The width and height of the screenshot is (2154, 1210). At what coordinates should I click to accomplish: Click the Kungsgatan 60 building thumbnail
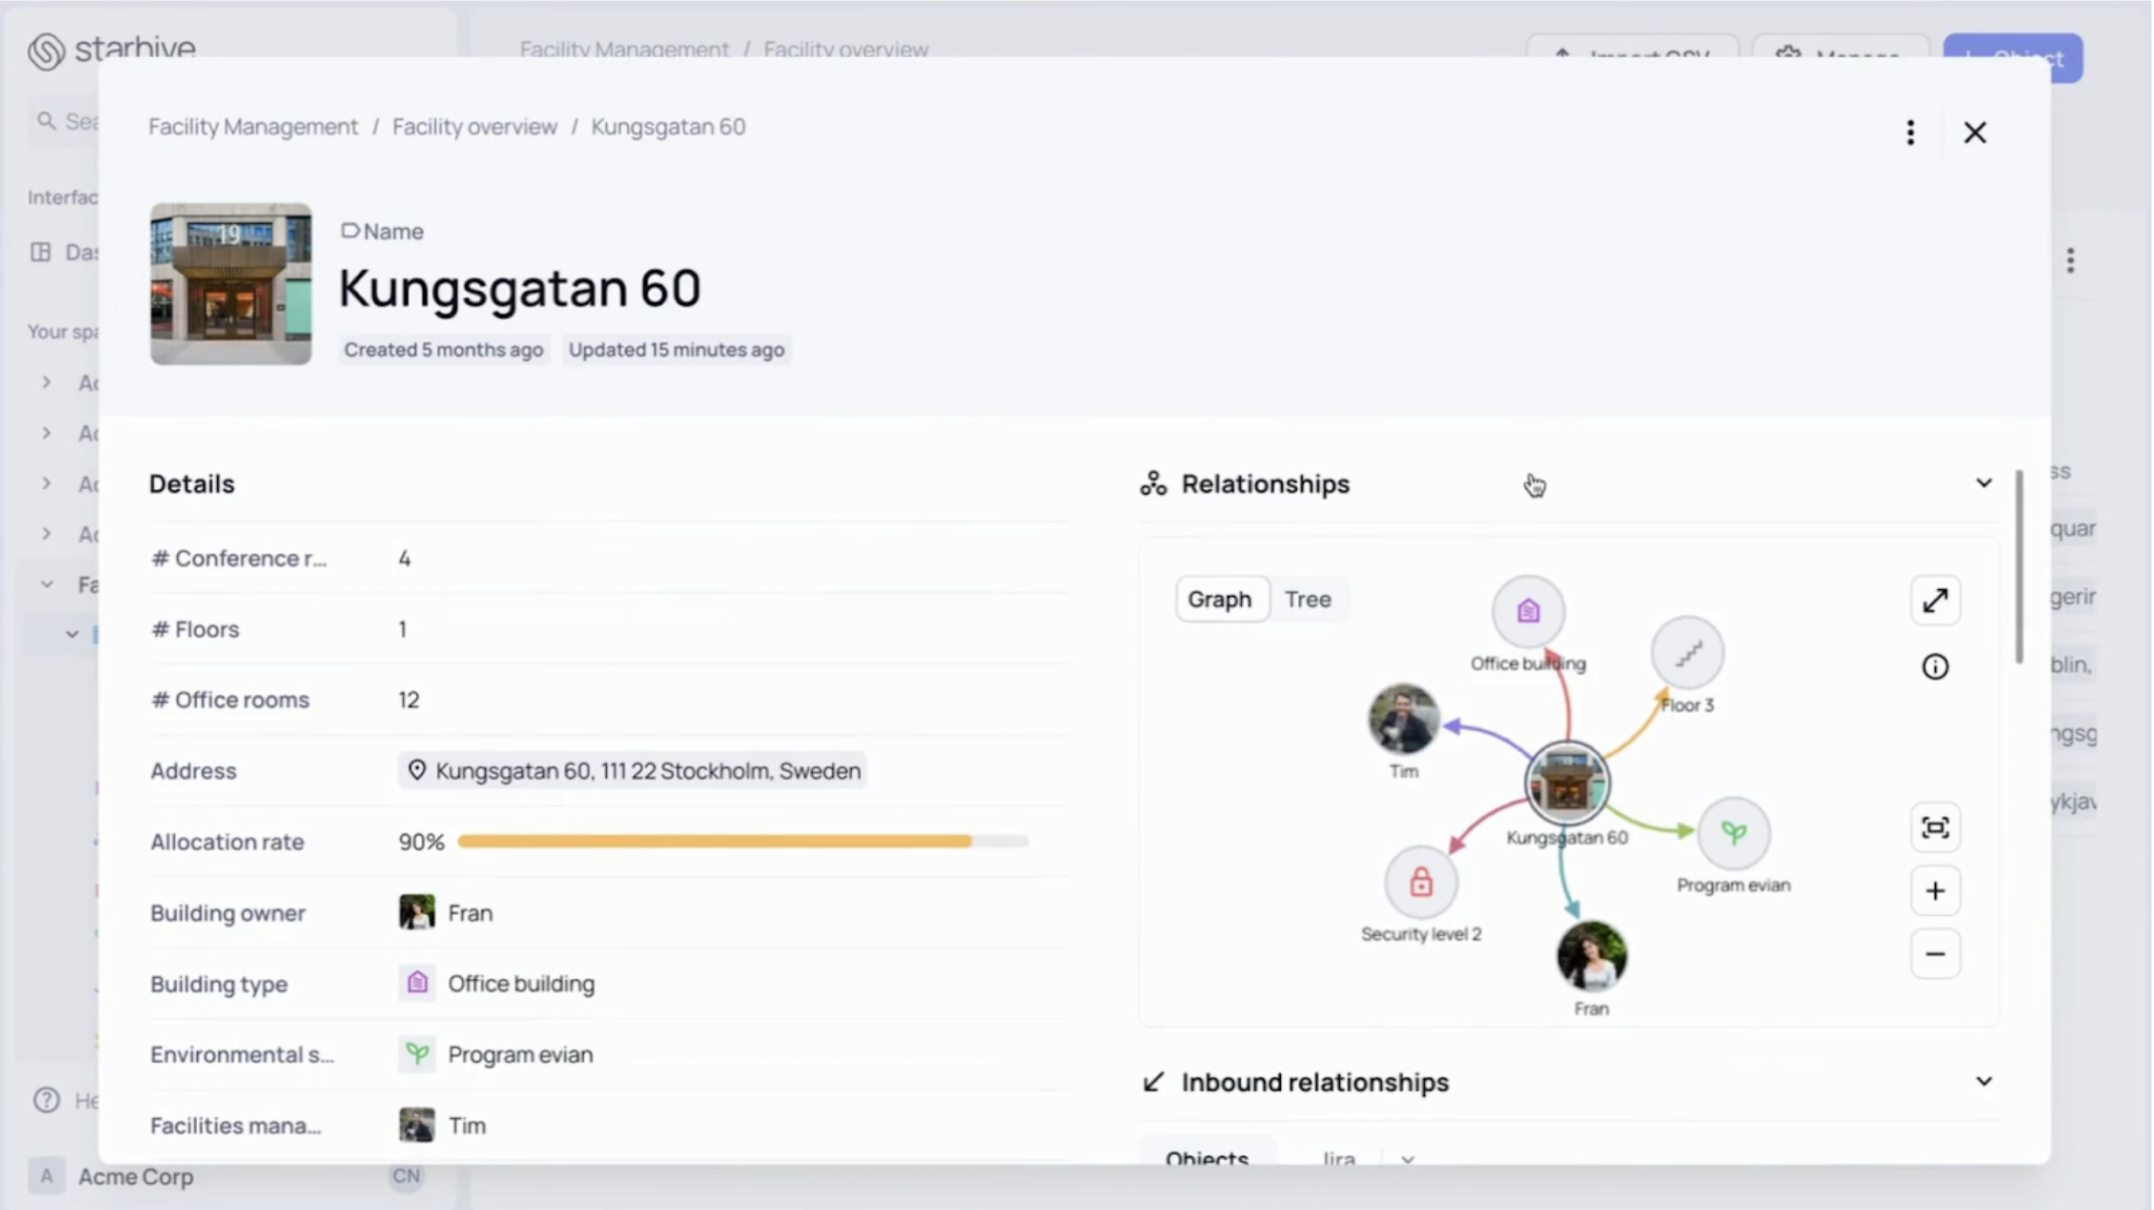coord(231,284)
